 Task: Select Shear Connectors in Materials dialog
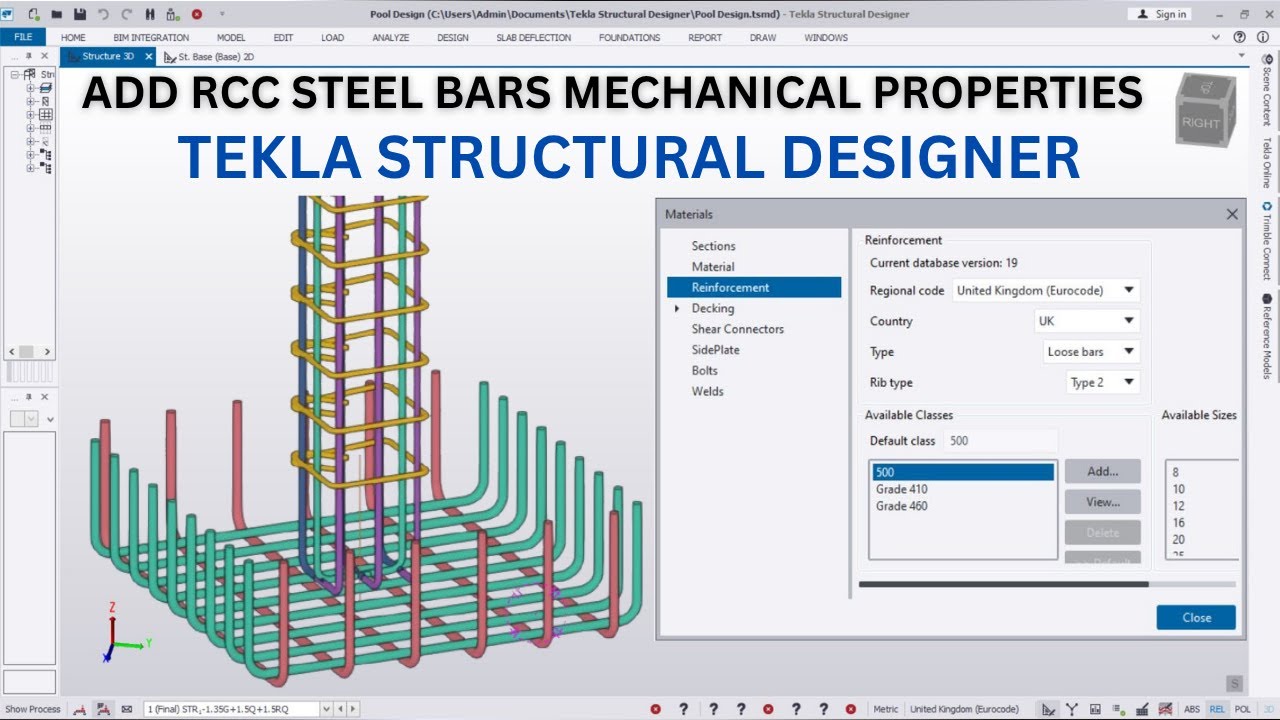(x=738, y=329)
